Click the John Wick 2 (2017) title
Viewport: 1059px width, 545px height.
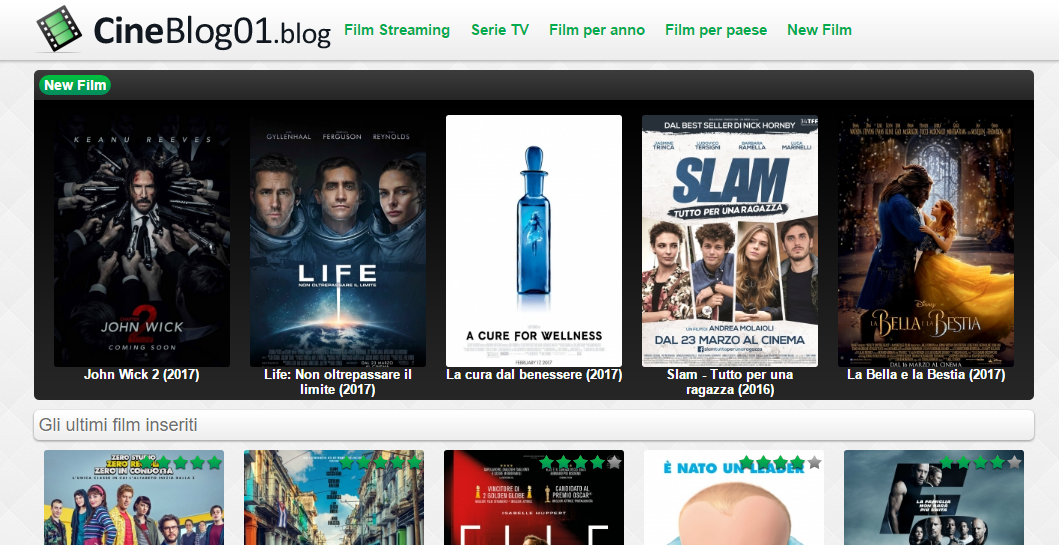[141, 374]
